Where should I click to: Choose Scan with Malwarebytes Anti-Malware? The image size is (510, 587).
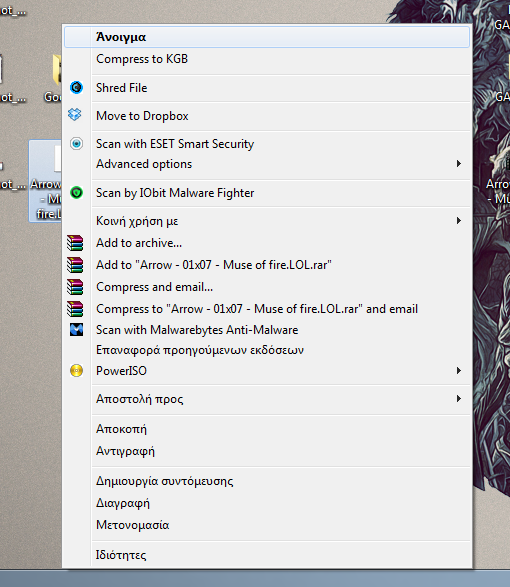click(267, 330)
